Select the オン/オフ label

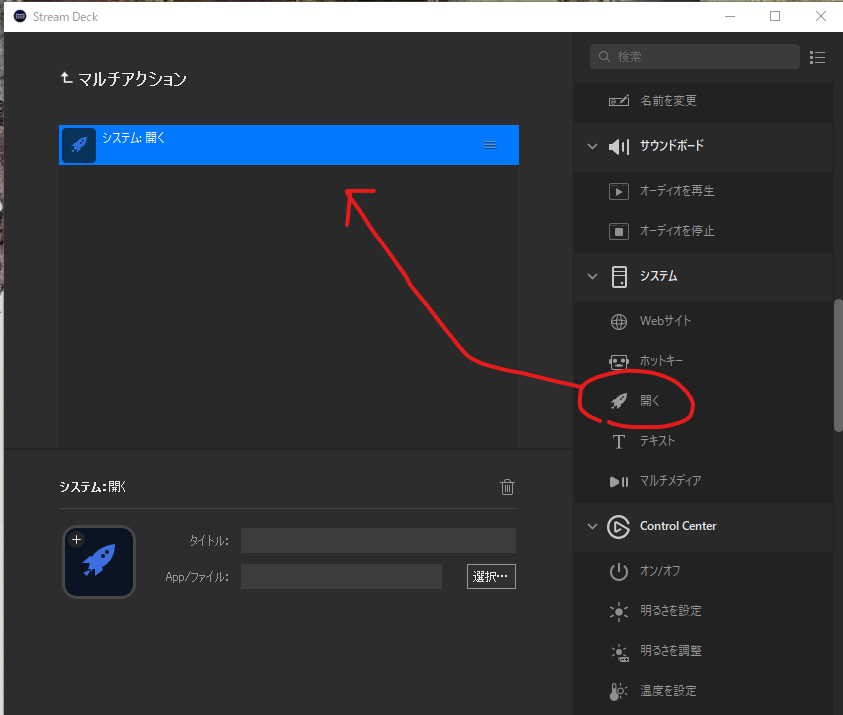tap(660, 571)
